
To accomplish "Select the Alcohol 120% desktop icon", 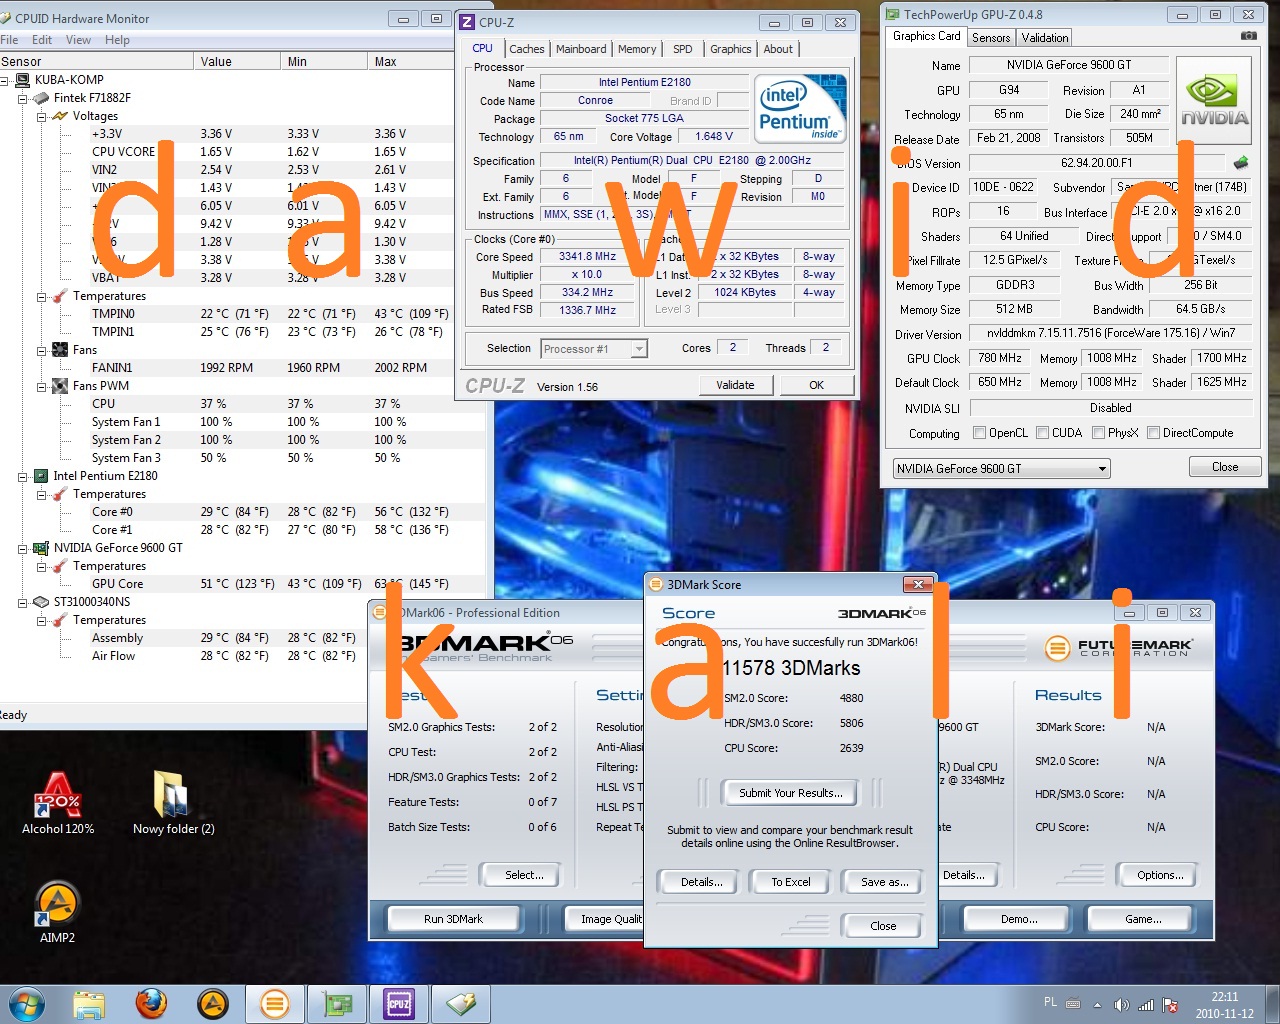I will [58, 803].
